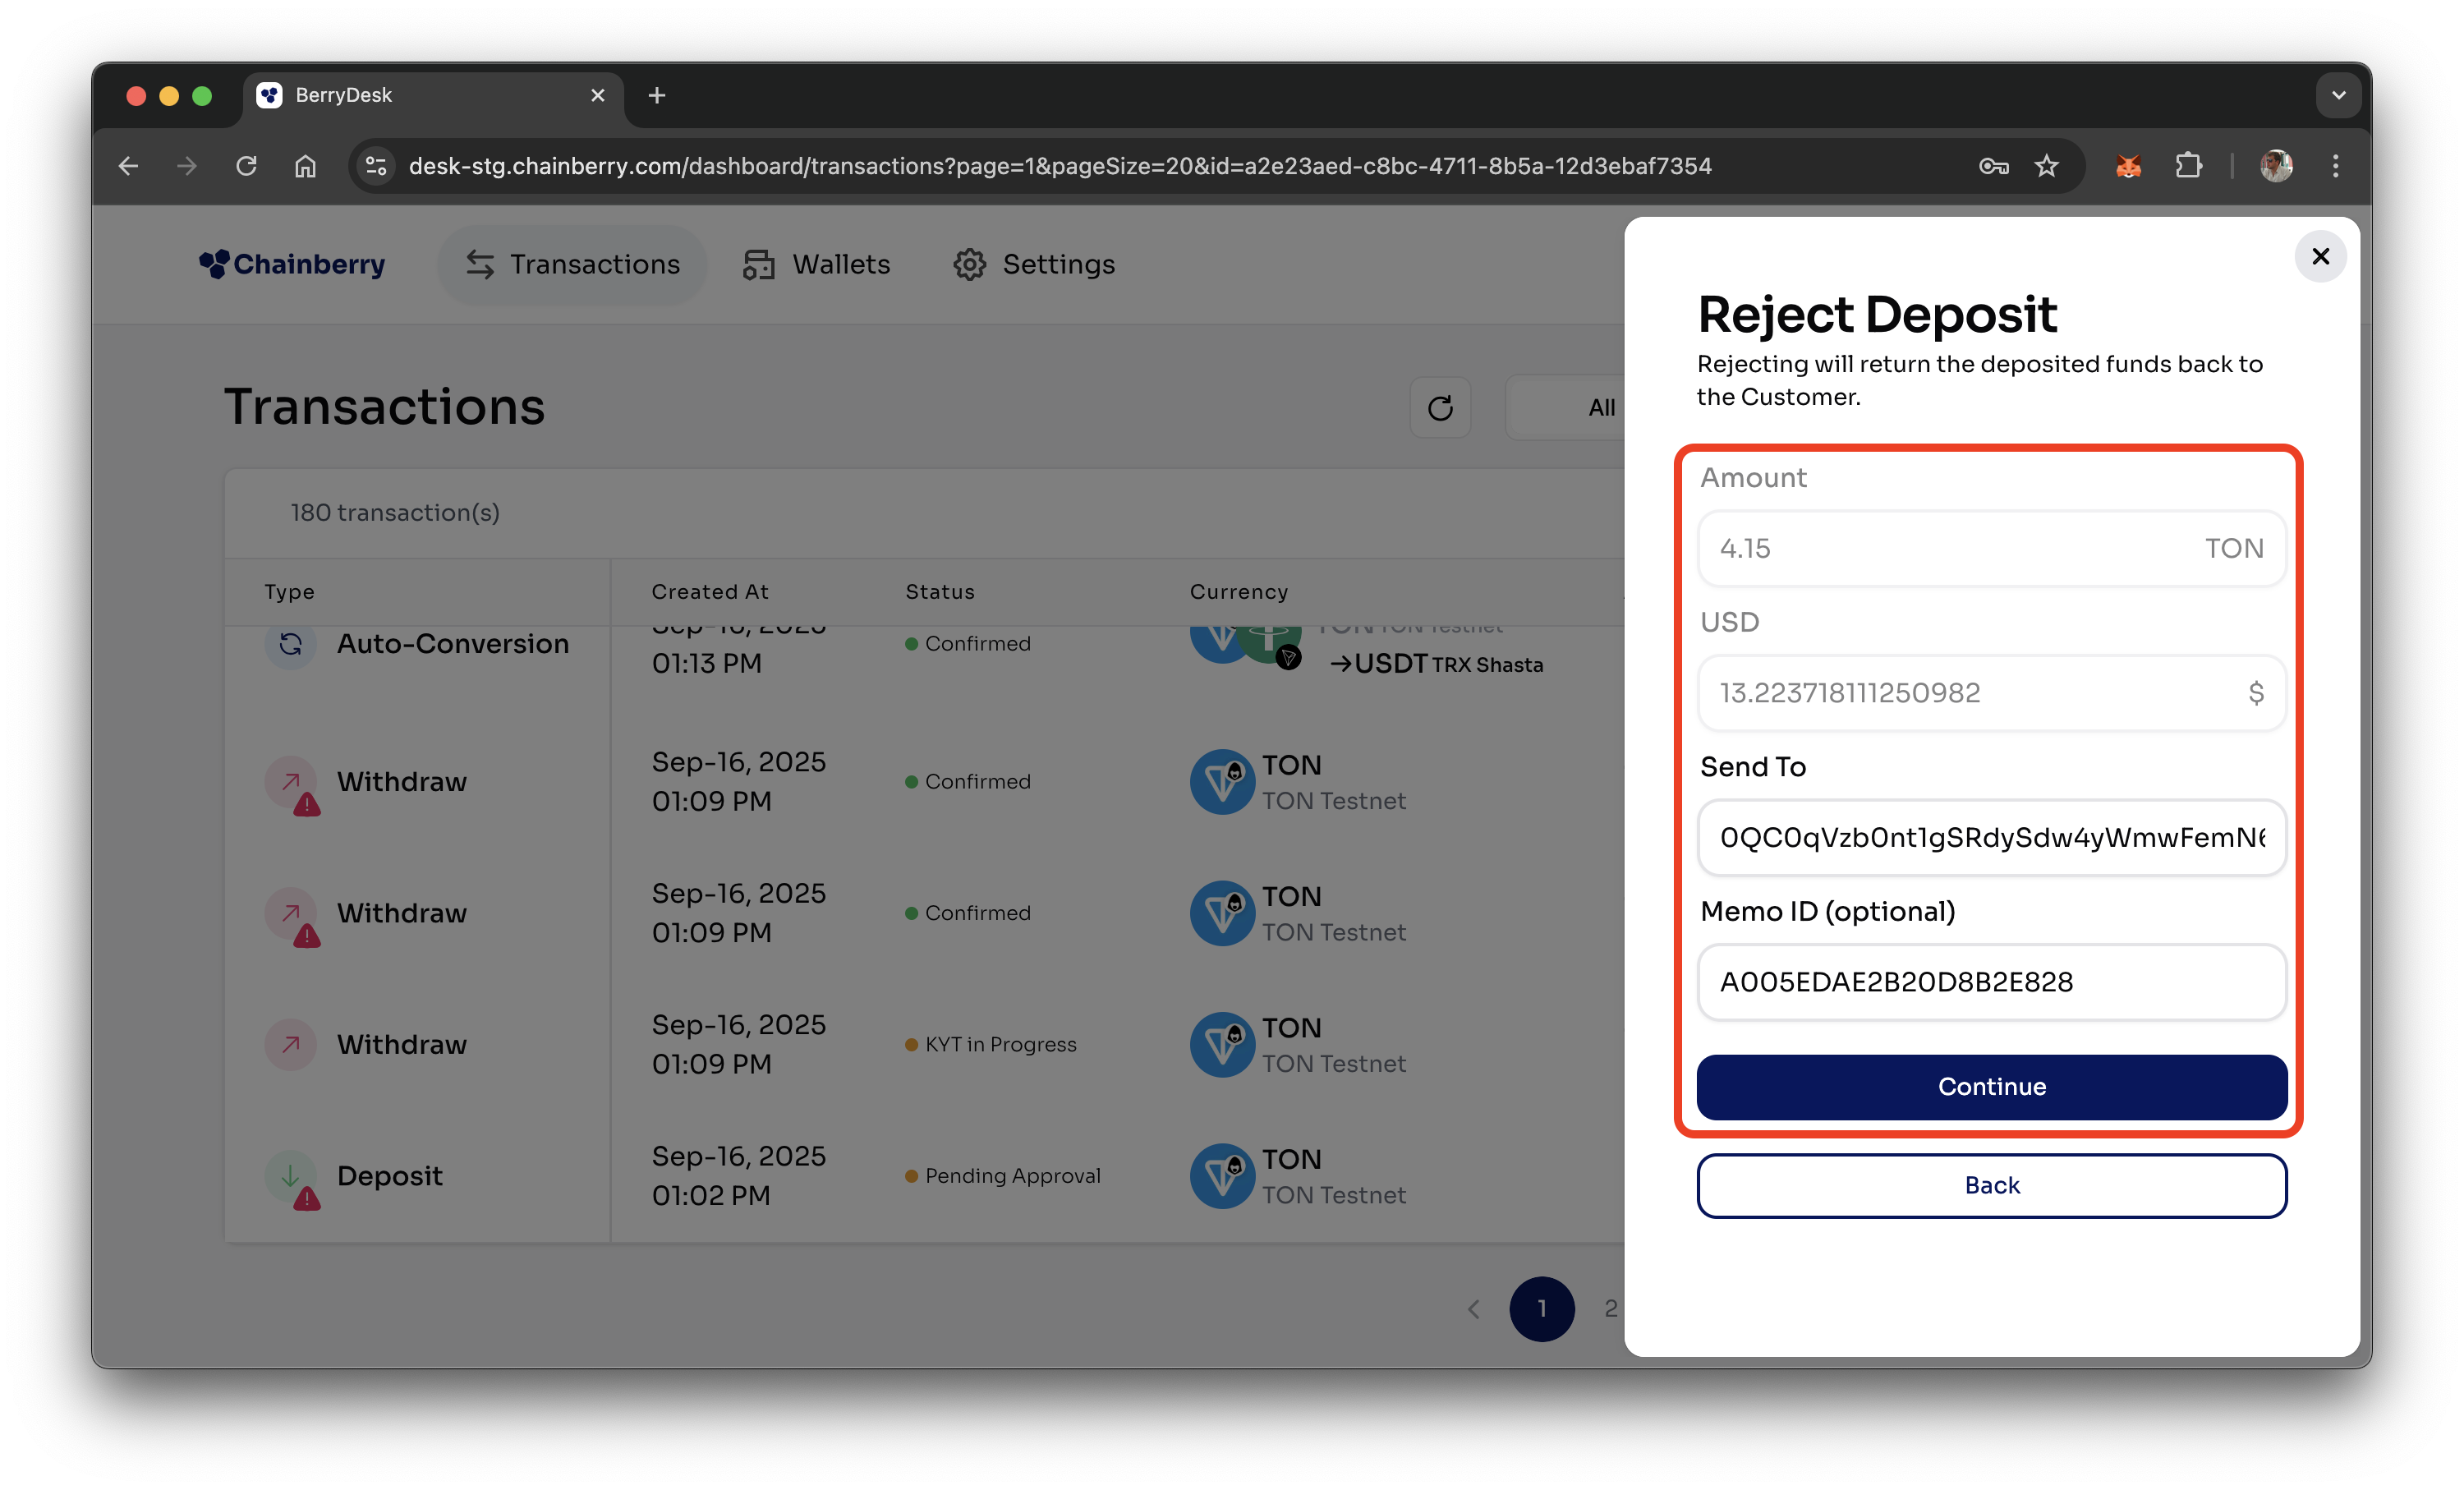Click the Back button

click(1991, 1185)
